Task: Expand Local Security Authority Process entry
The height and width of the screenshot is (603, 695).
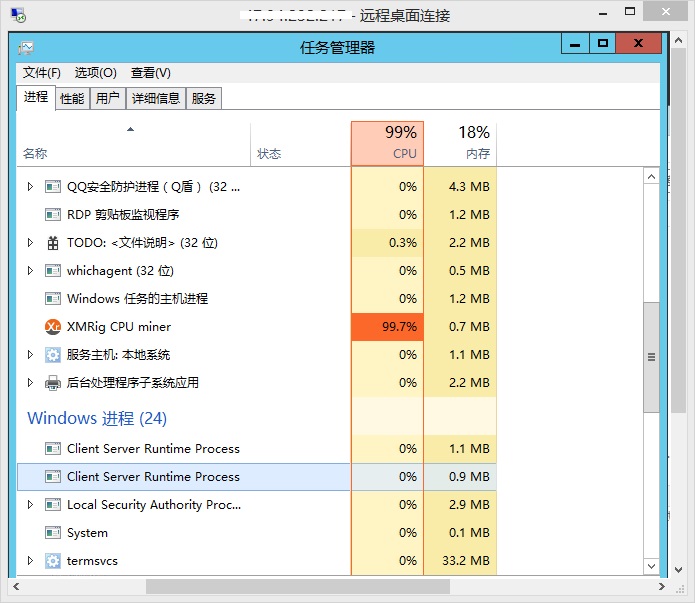Action: click(x=30, y=505)
